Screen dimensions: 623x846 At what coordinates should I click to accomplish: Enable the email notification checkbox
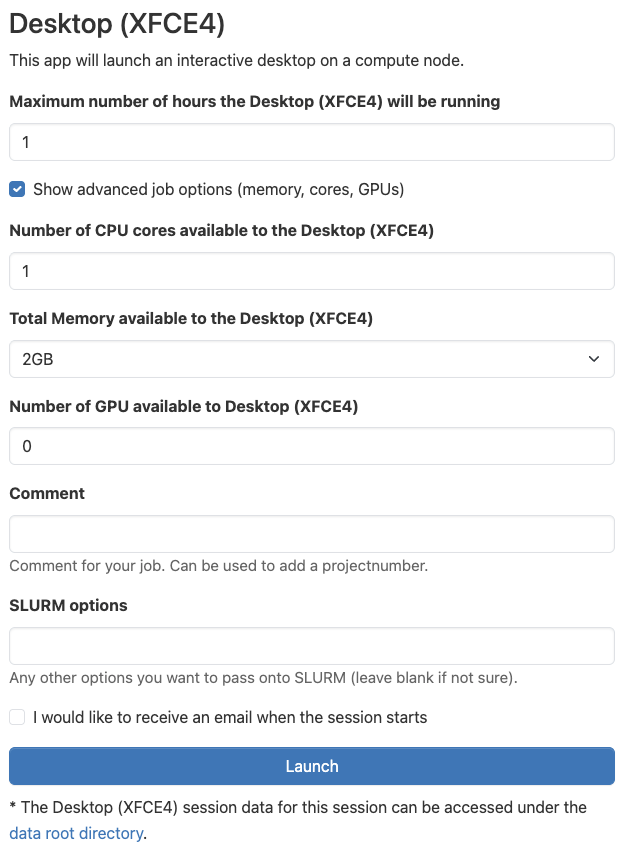pyautogui.click(x=17, y=717)
